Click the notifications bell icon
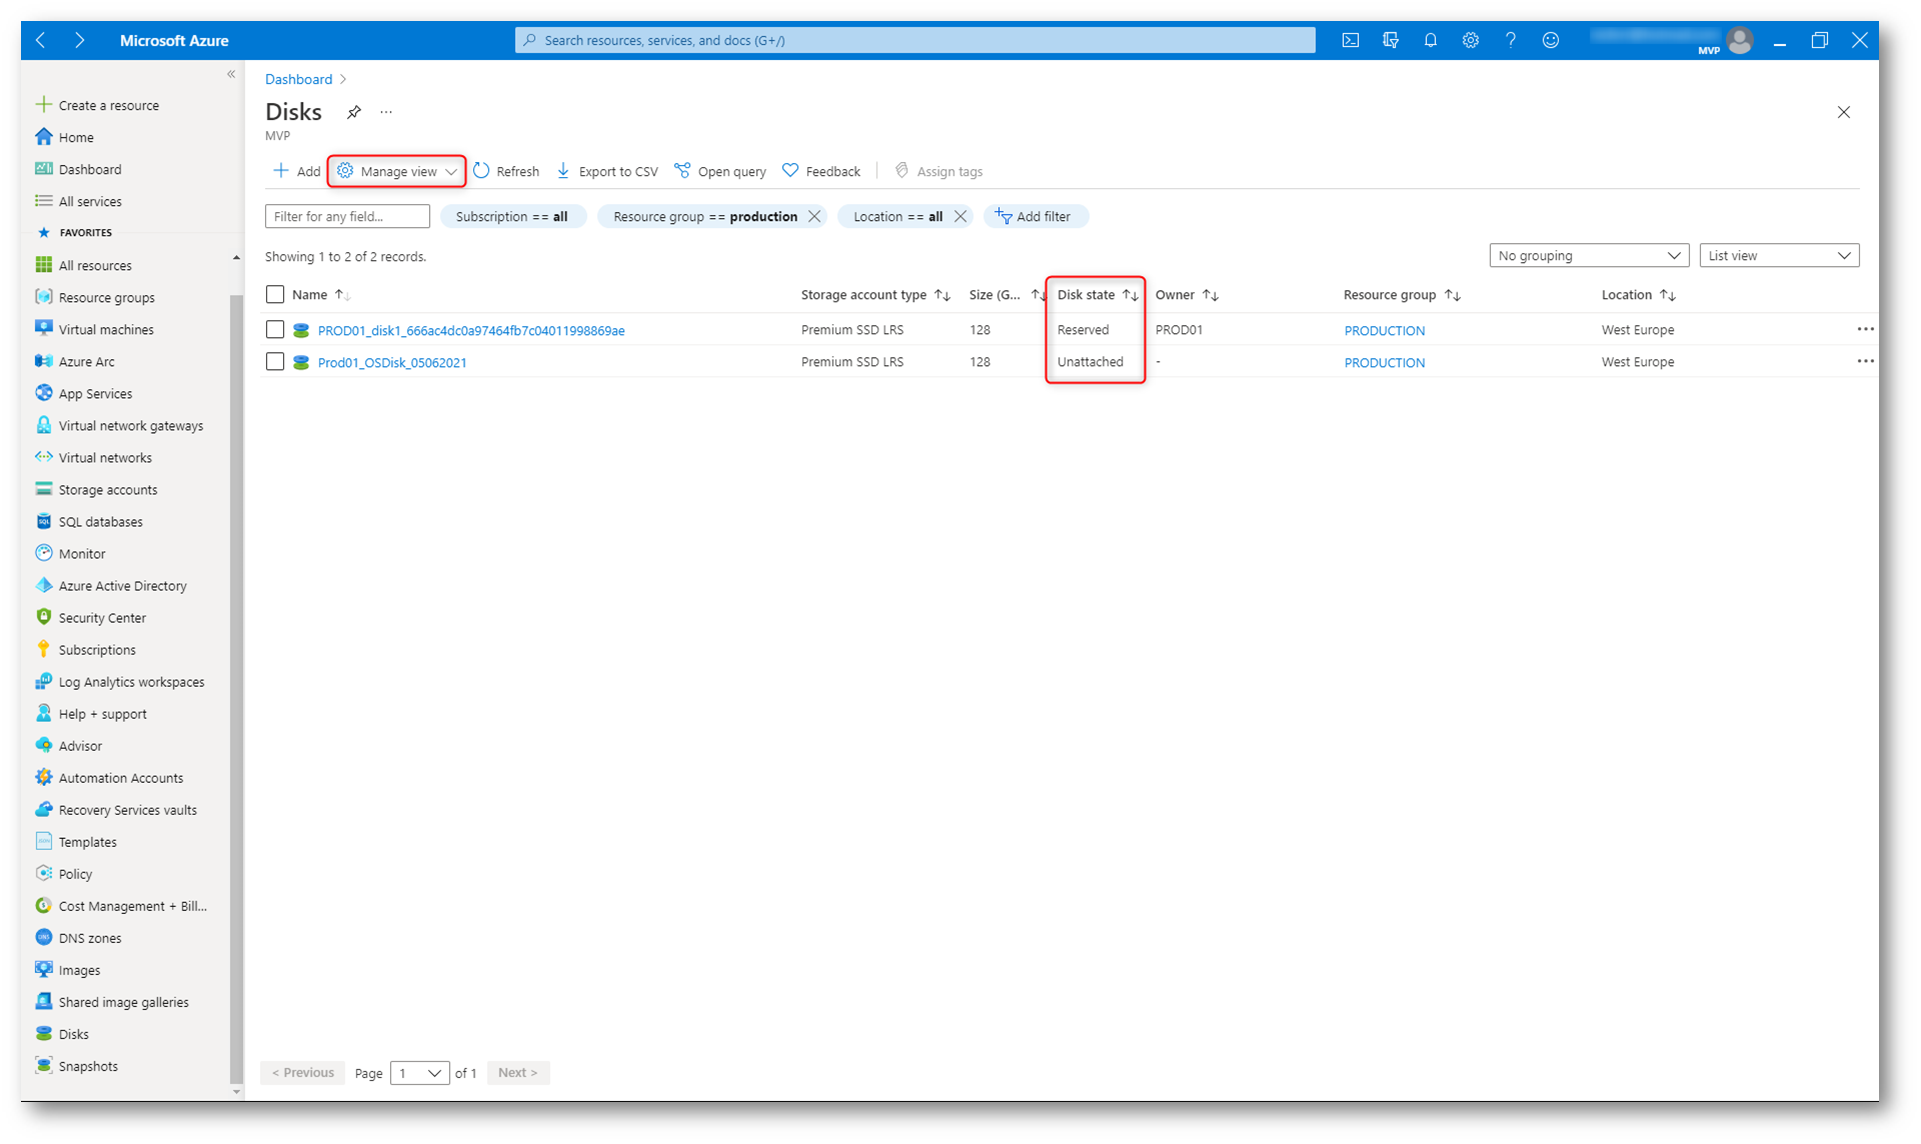The image size is (1921, 1144). (x=1430, y=40)
